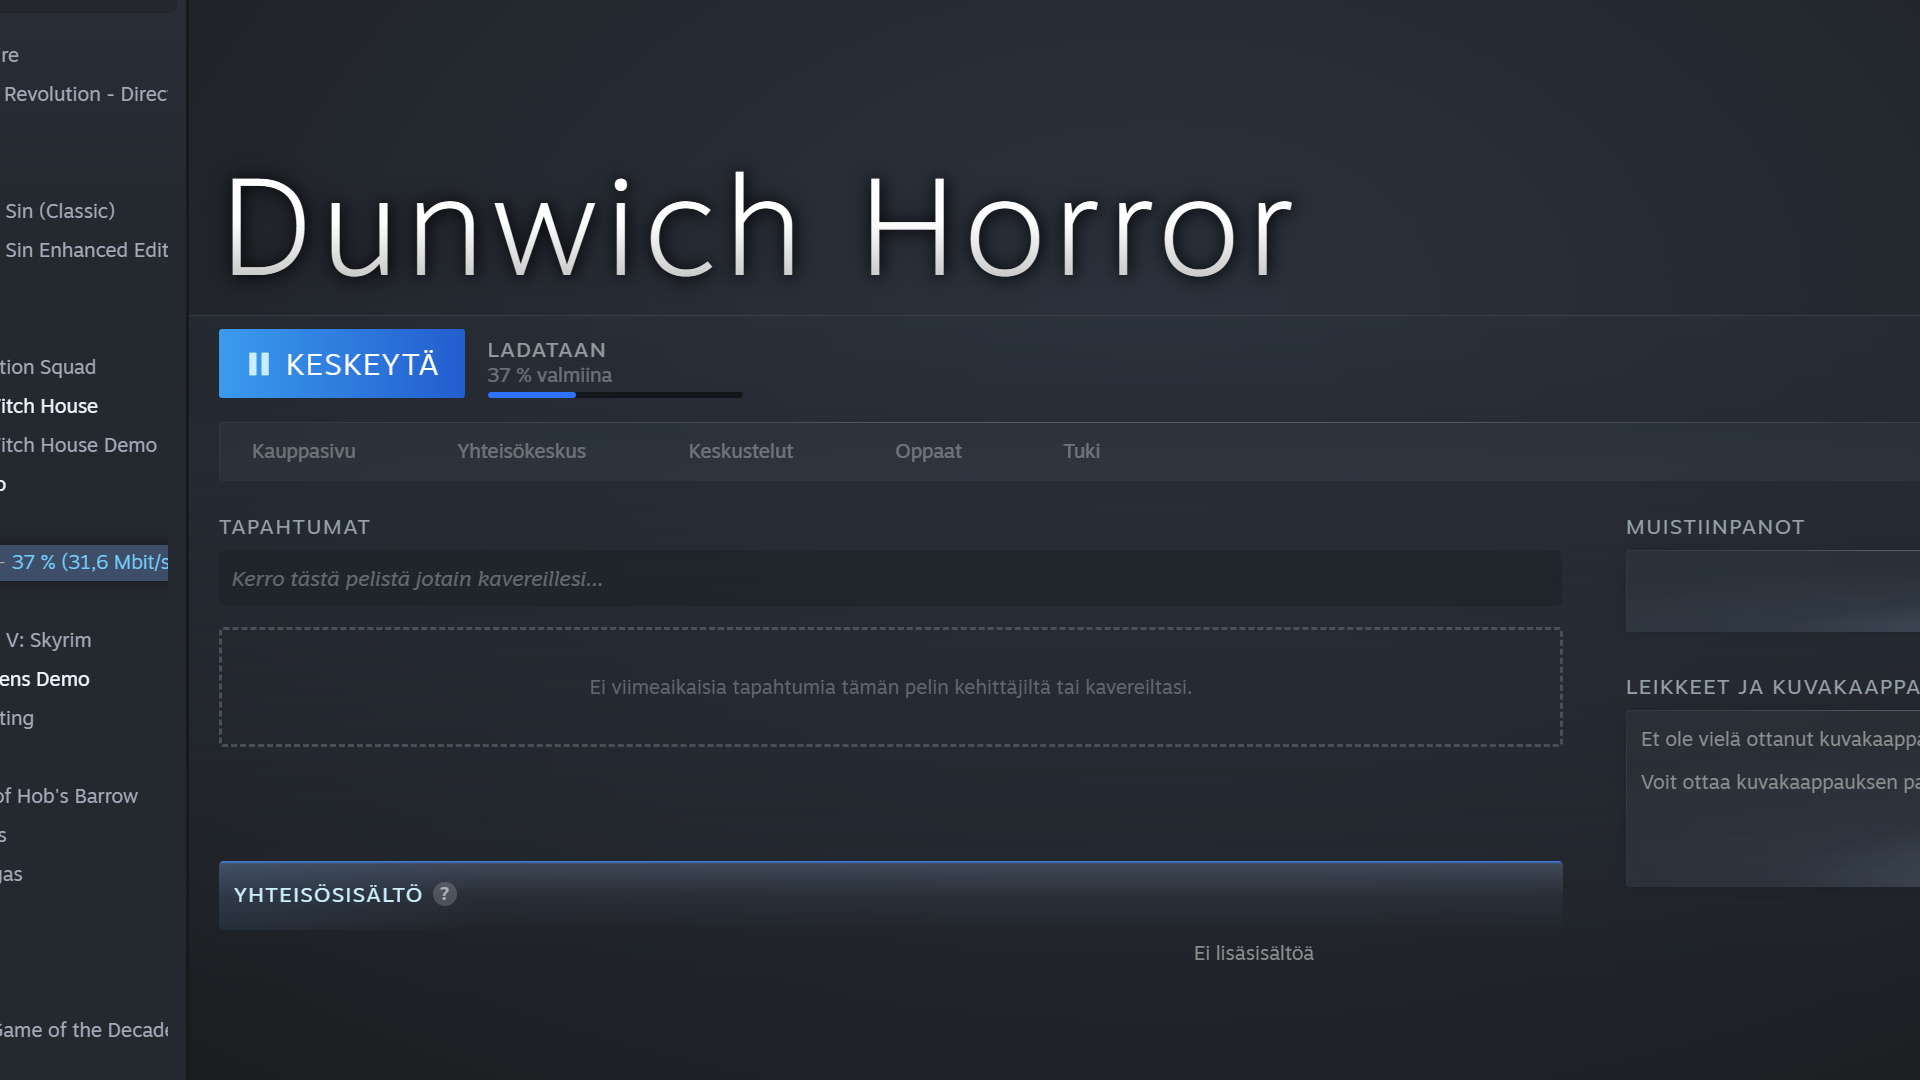This screenshot has height=1080, width=1920.
Task: Select Revolution - Director's Cut entry
Action: coord(85,94)
